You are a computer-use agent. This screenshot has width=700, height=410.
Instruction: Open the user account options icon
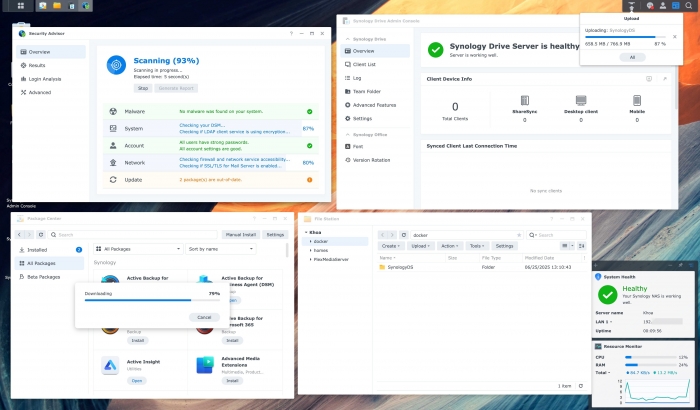tap(663, 6)
